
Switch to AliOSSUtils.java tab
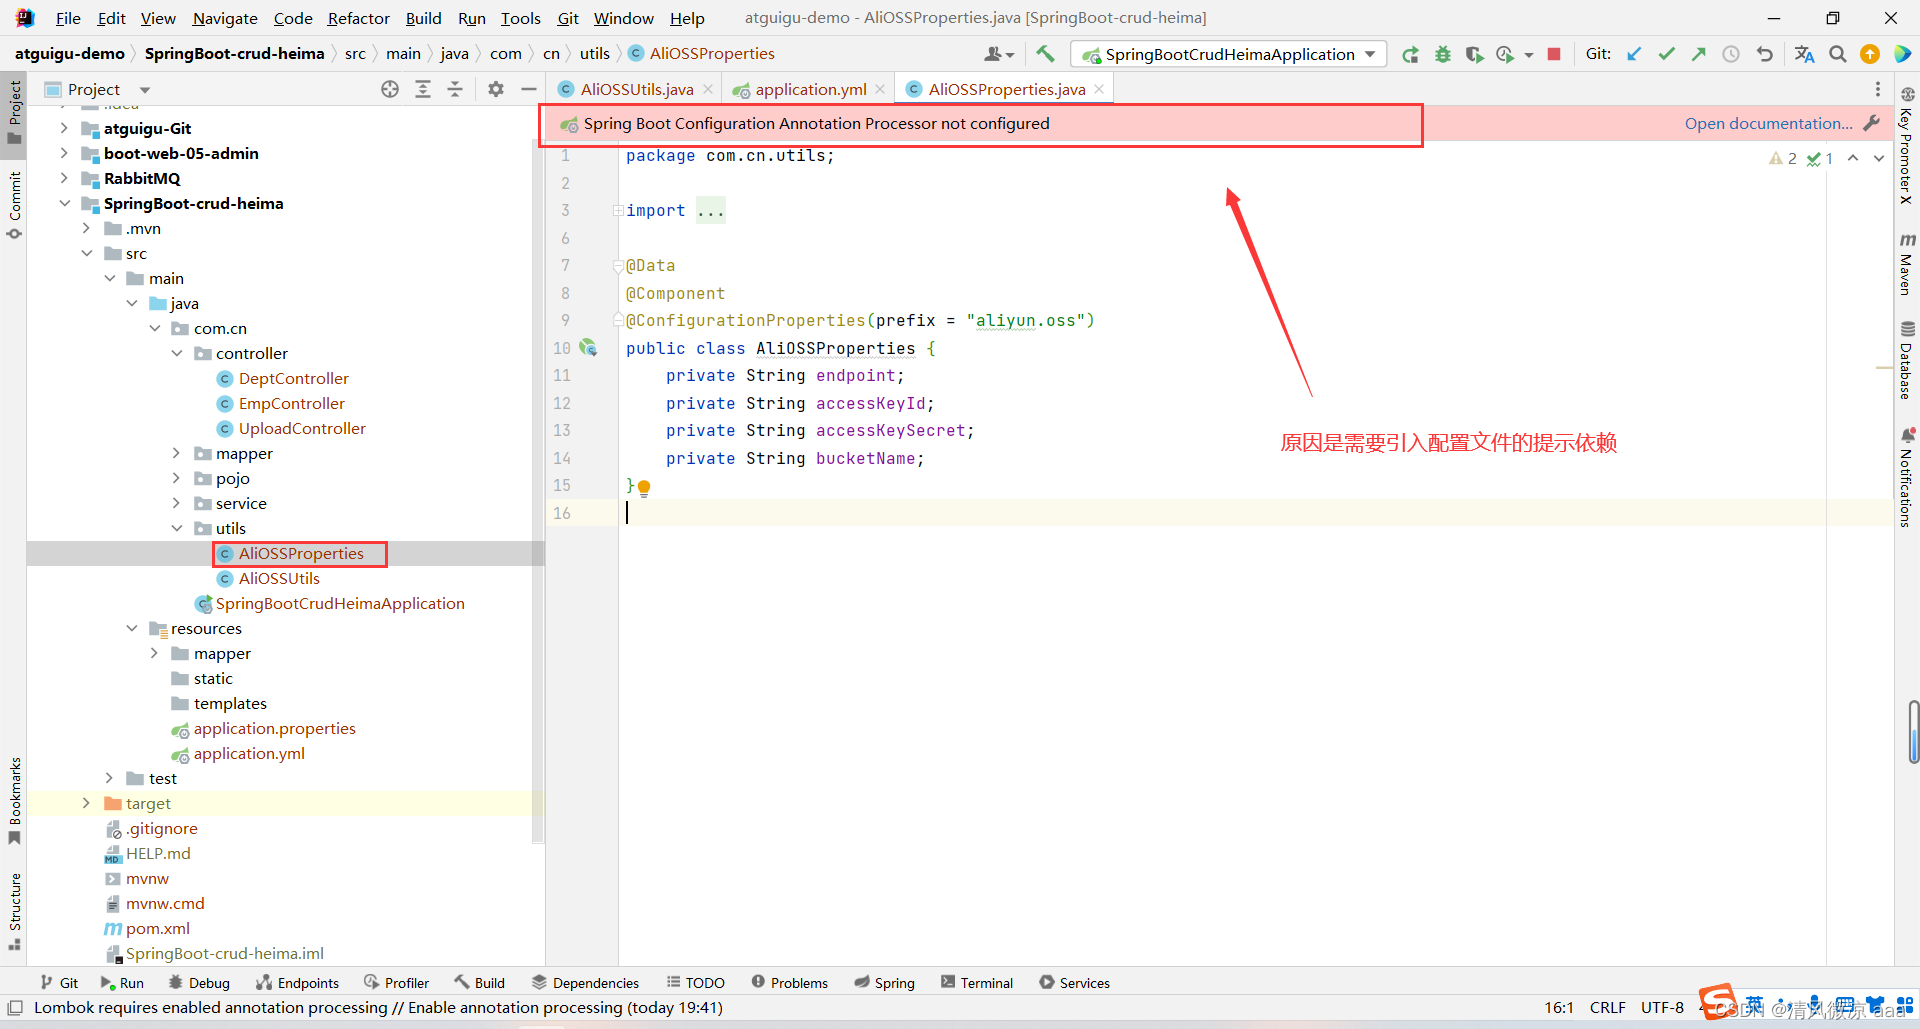[x=636, y=89]
